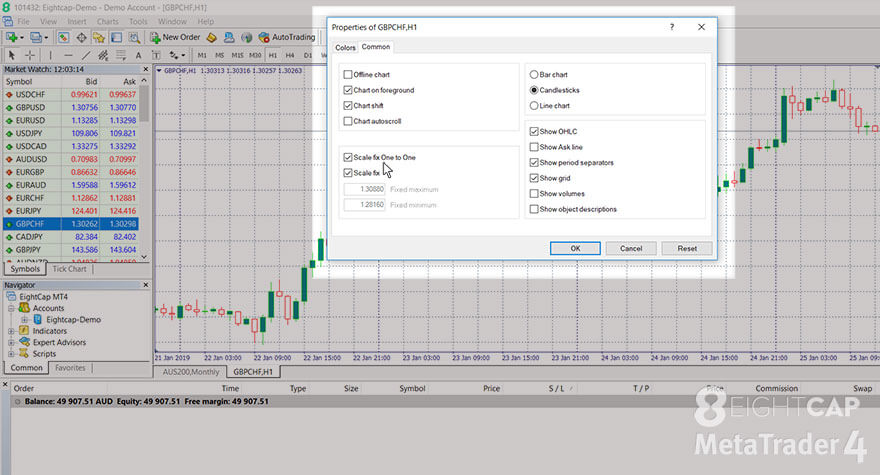Select the Text 'A' drawing tool
Image resolution: width=880 pixels, height=475 pixels.
click(x=138, y=55)
